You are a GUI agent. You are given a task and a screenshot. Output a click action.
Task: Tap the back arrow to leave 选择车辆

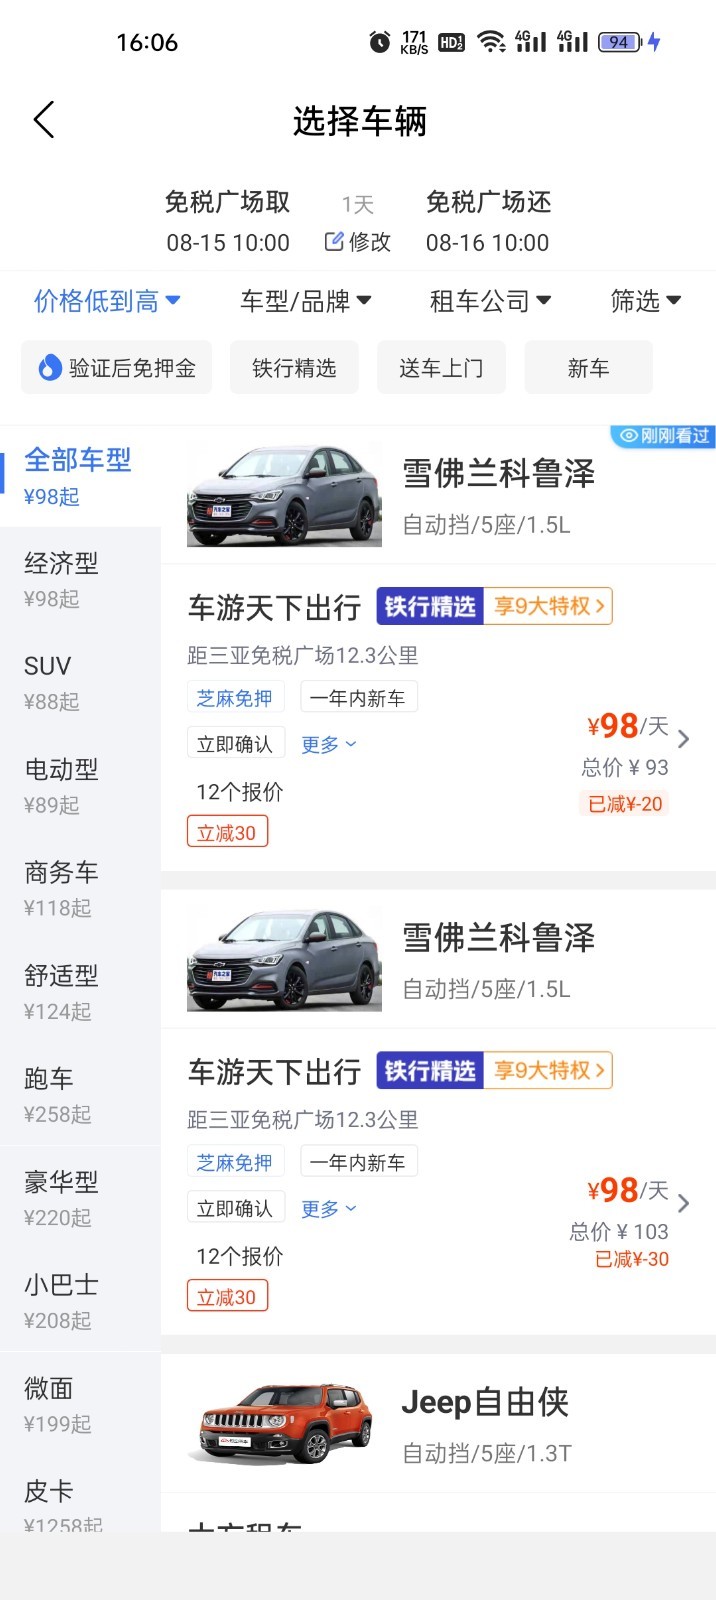coord(43,119)
